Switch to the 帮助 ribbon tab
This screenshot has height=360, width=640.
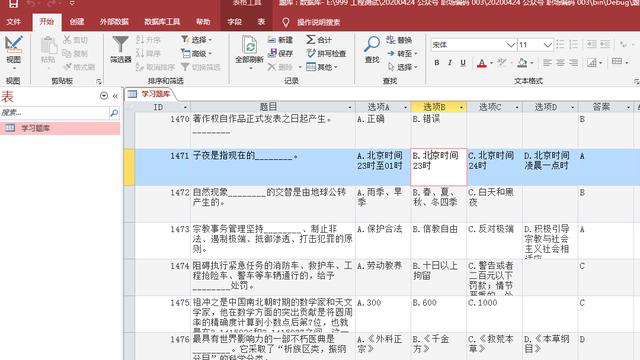point(203,22)
